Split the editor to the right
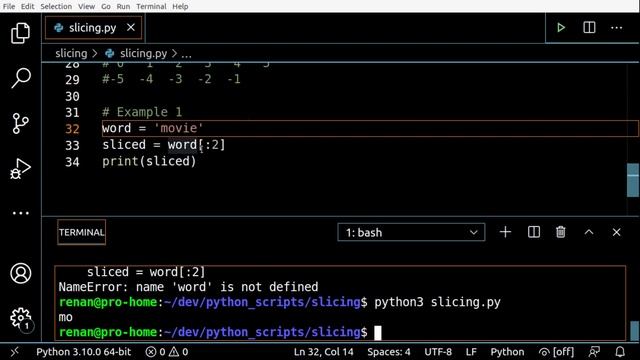The image size is (640, 360). 589,28
